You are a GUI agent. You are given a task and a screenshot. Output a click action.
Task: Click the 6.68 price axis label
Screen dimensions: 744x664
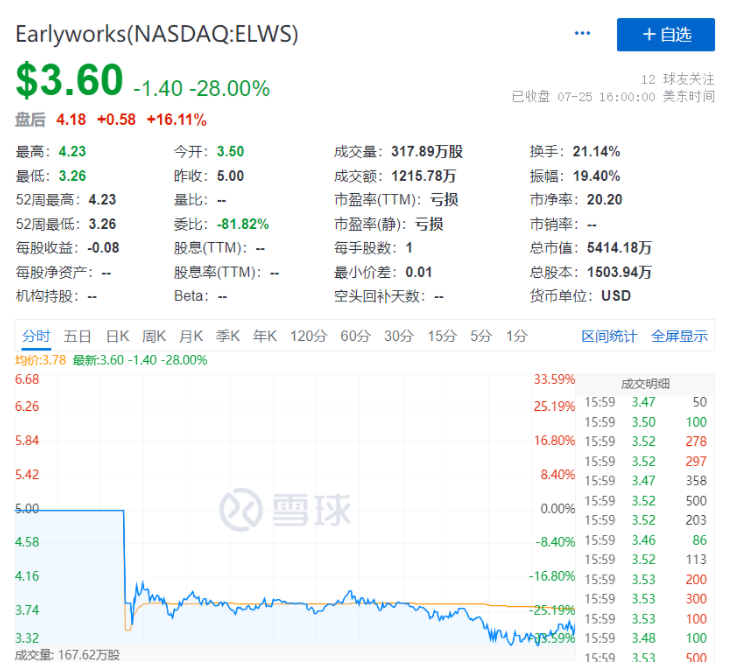point(27,380)
